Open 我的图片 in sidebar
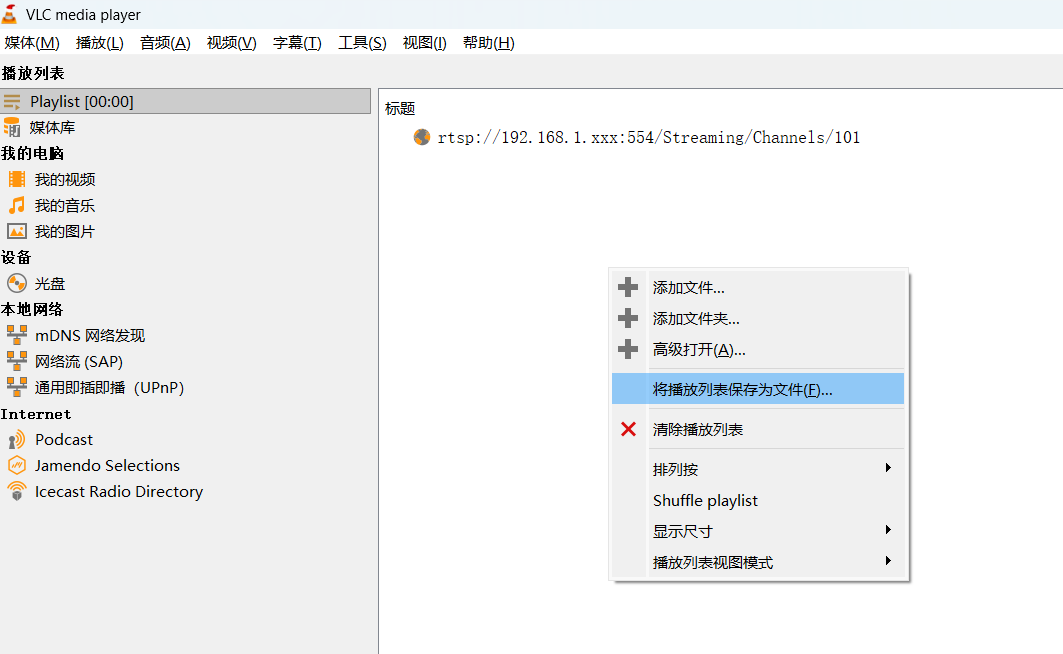The height and width of the screenshot is (654, 1063). [65, 231]
